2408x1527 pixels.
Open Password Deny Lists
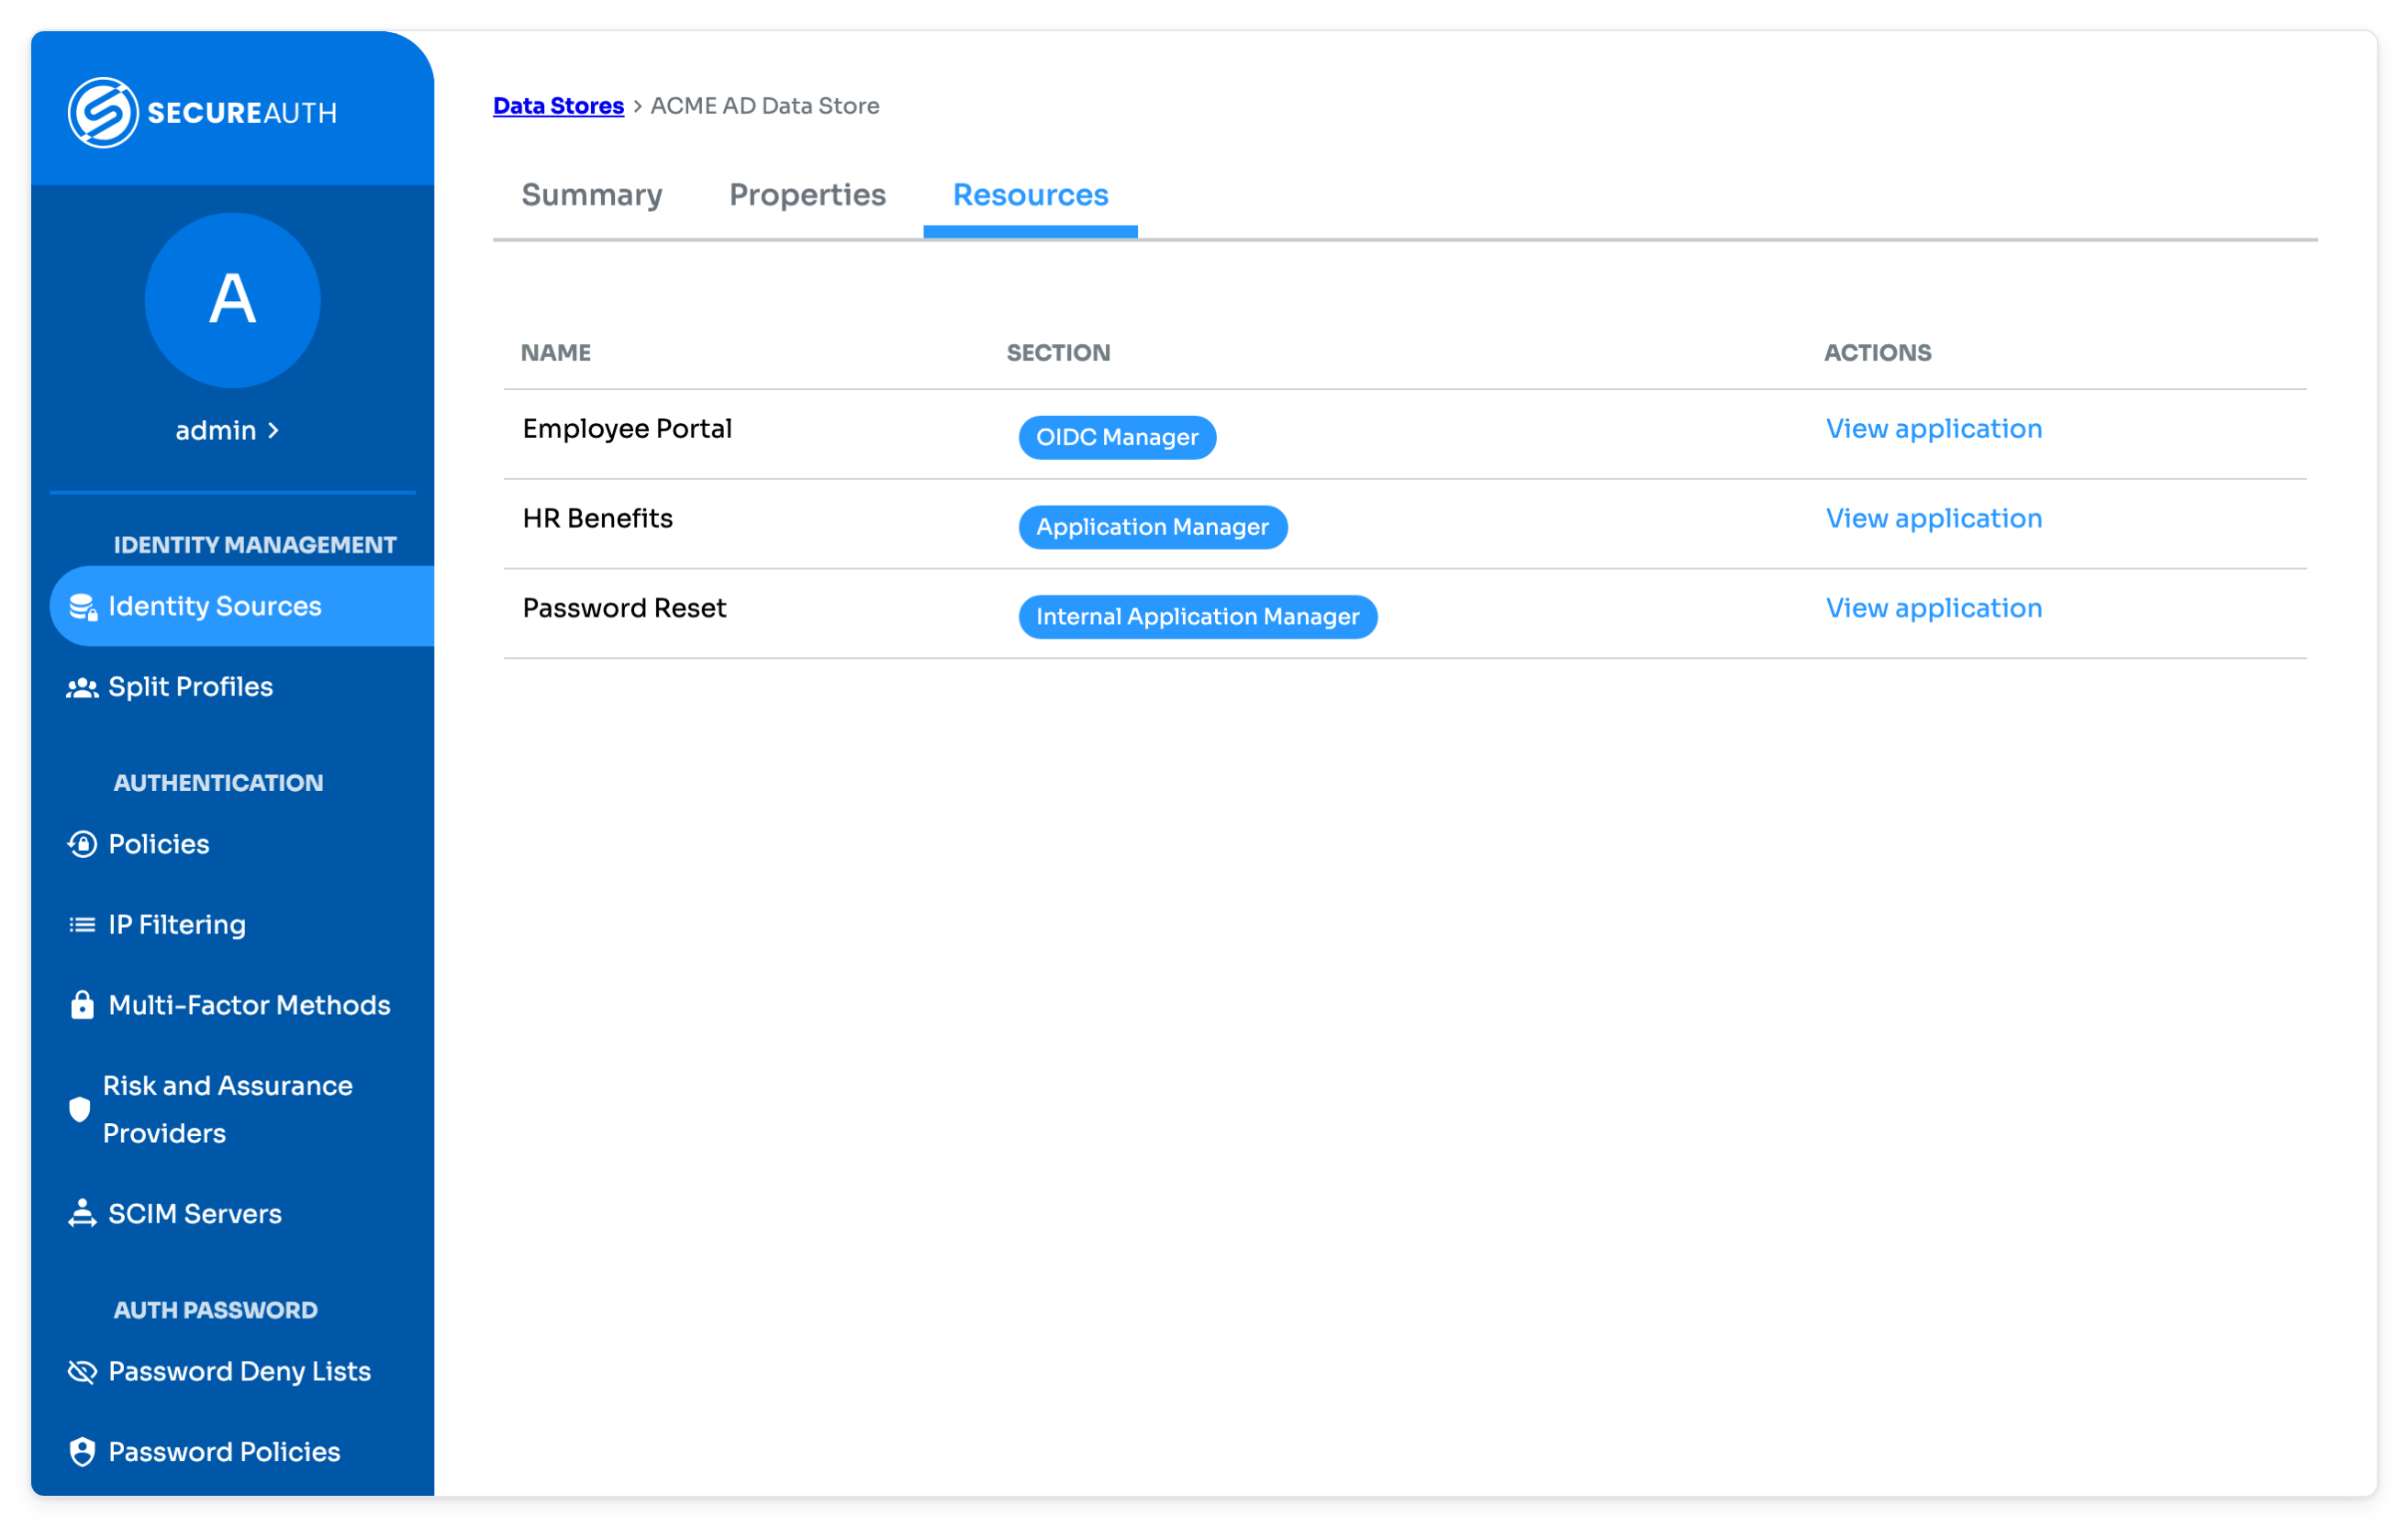point(239,1371)
